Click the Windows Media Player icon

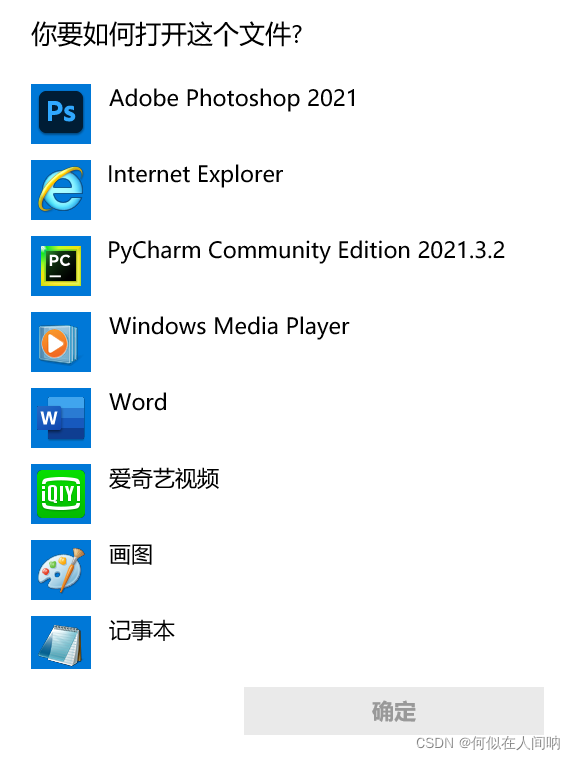[61, 342]
